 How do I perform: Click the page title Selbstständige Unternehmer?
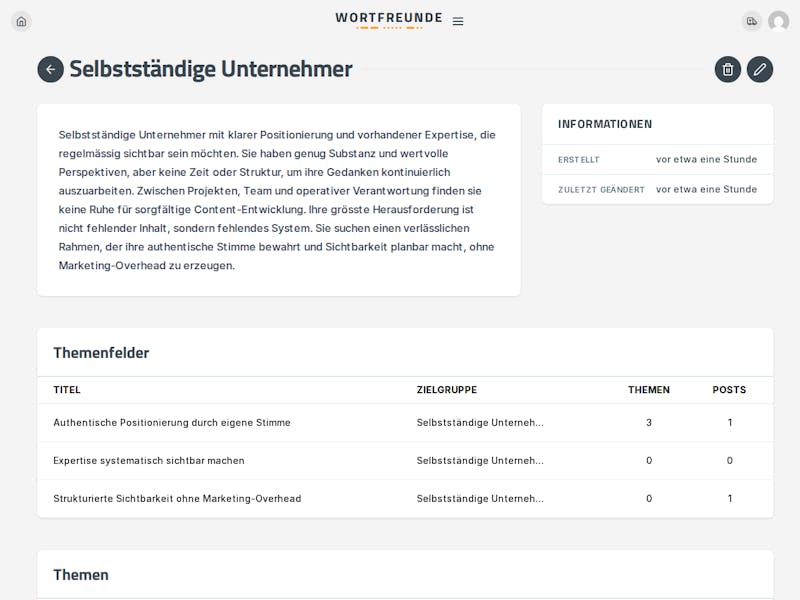tap(211, 69)
